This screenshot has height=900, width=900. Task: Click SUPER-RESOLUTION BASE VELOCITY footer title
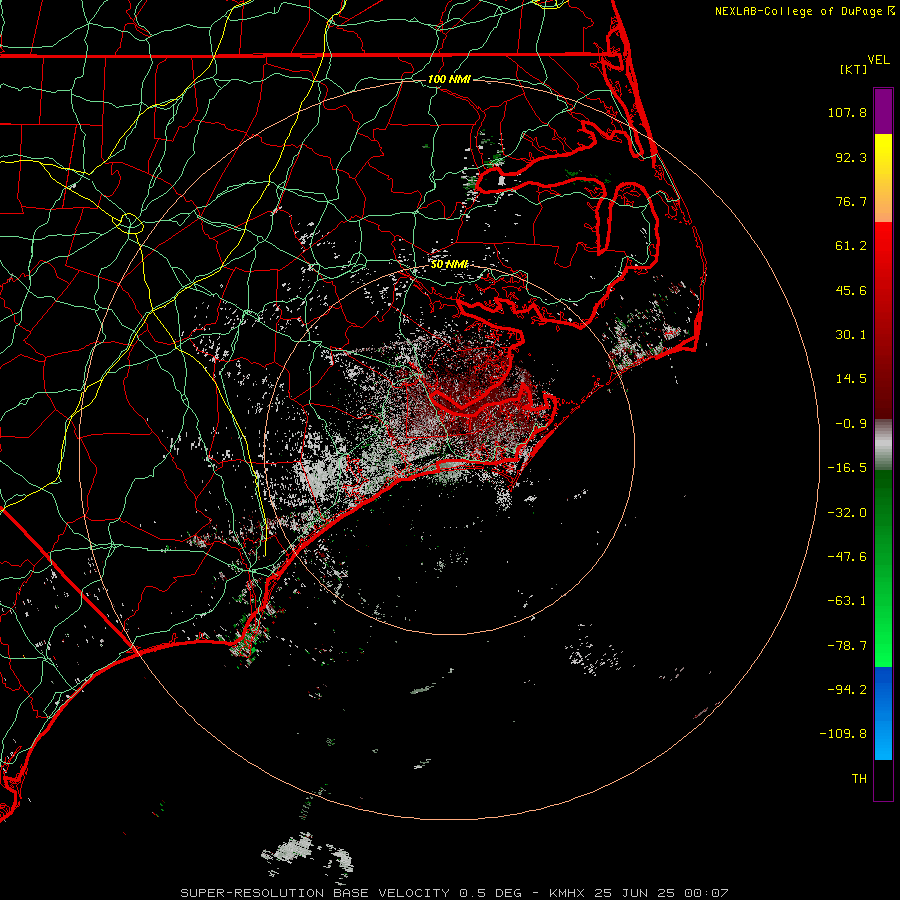pos(315,893)
